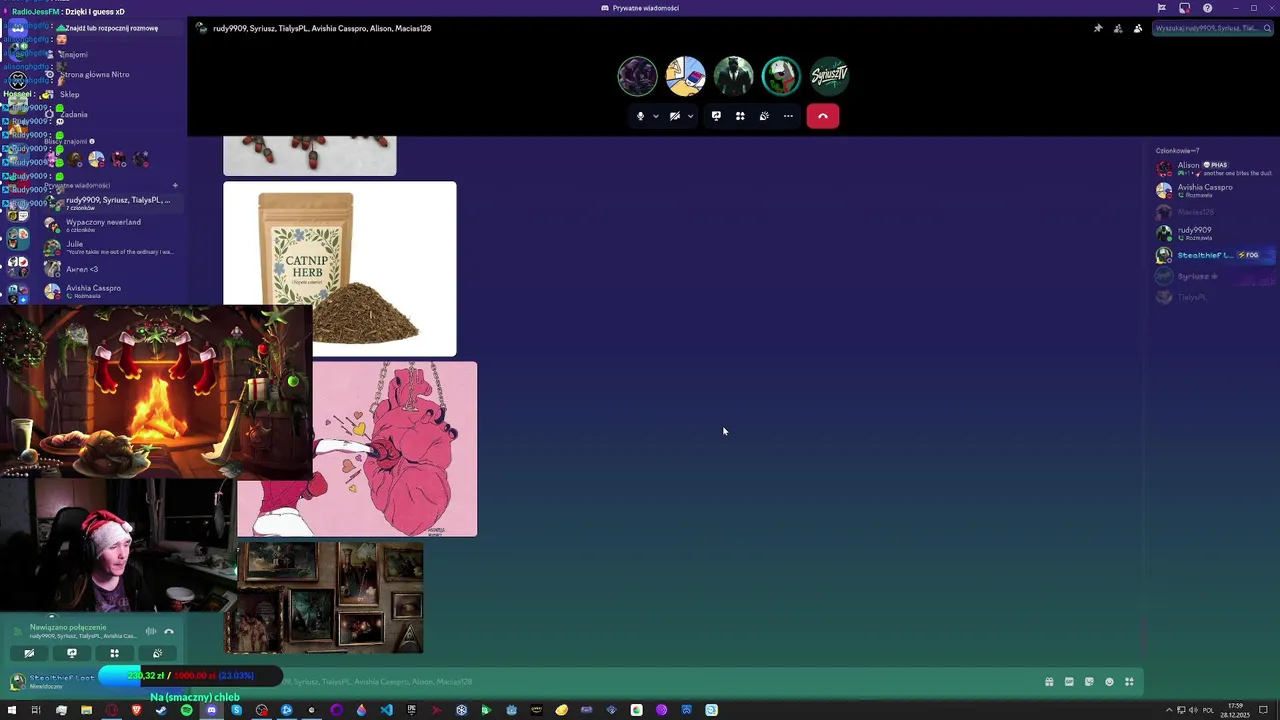The width and height of the screenshot is (1280, 720).
Task: Open soundboard from bottom-left voice panel
Action: coord(157,653)
